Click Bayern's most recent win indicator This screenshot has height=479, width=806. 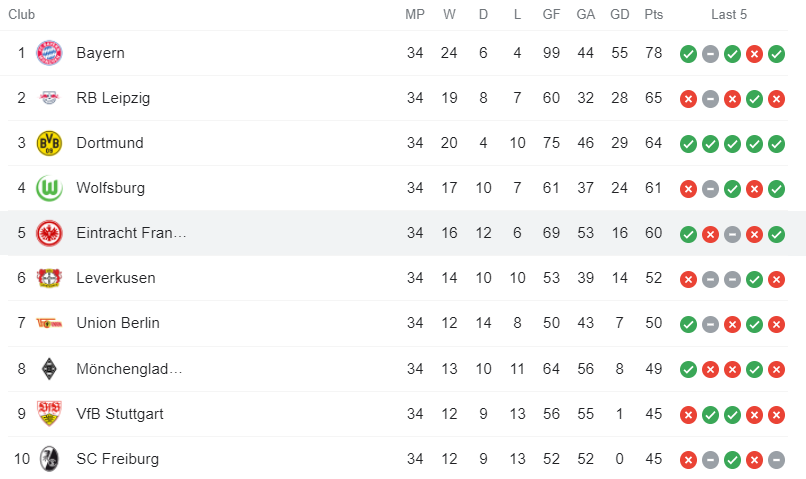tap(776, 53)
